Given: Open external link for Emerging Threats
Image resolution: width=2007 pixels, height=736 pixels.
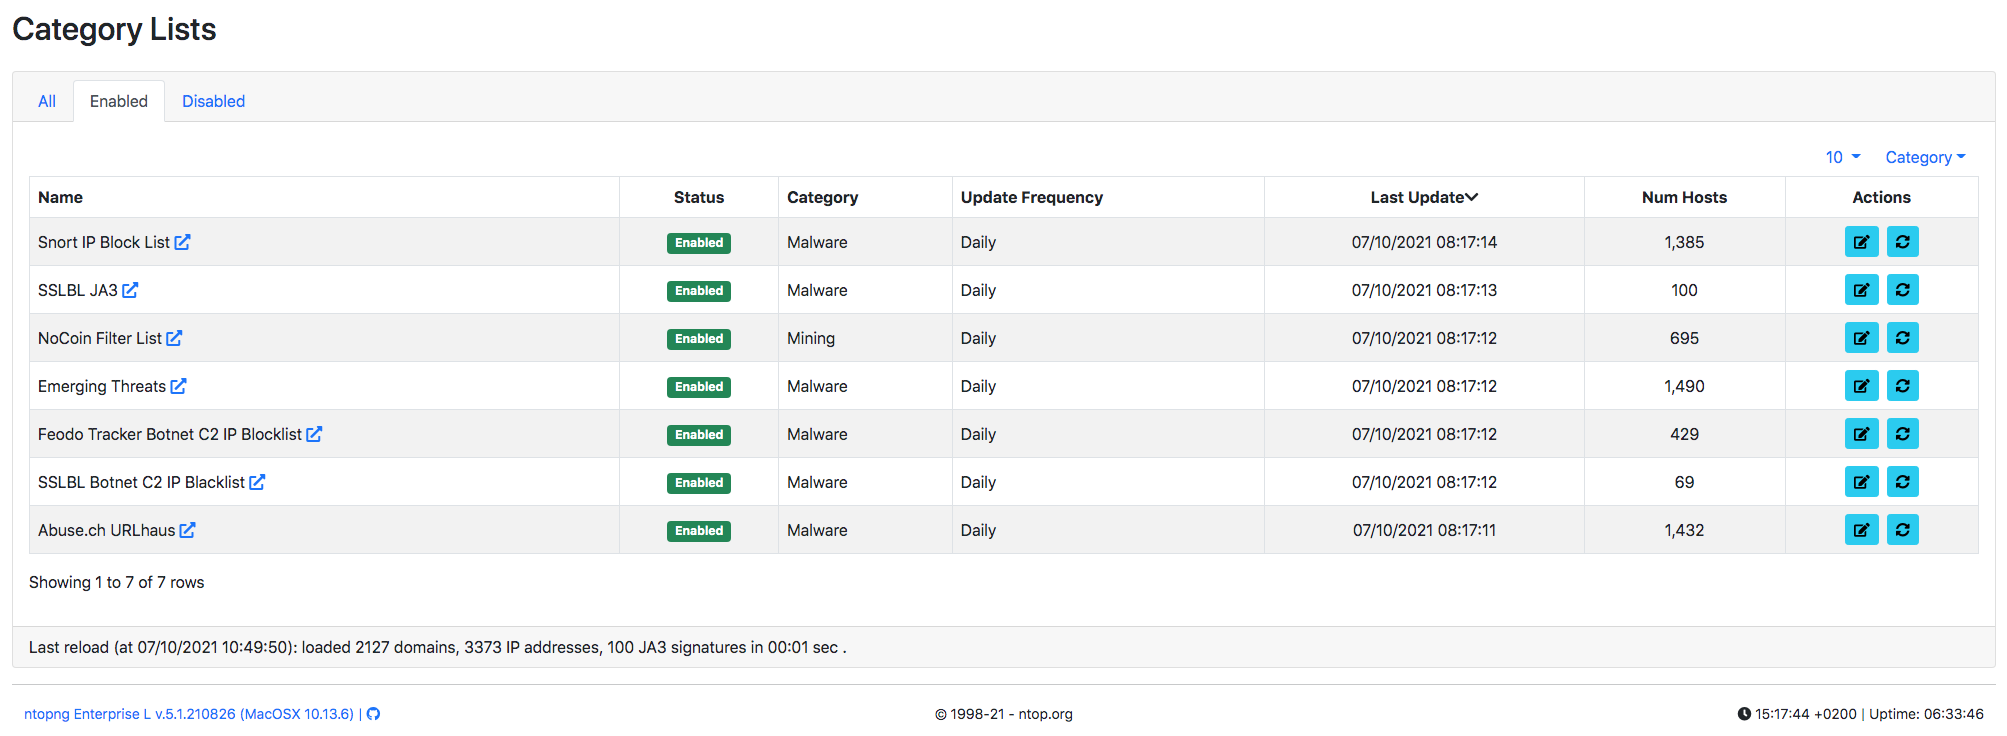Looking at the screenshot, I should pos(178,386).
